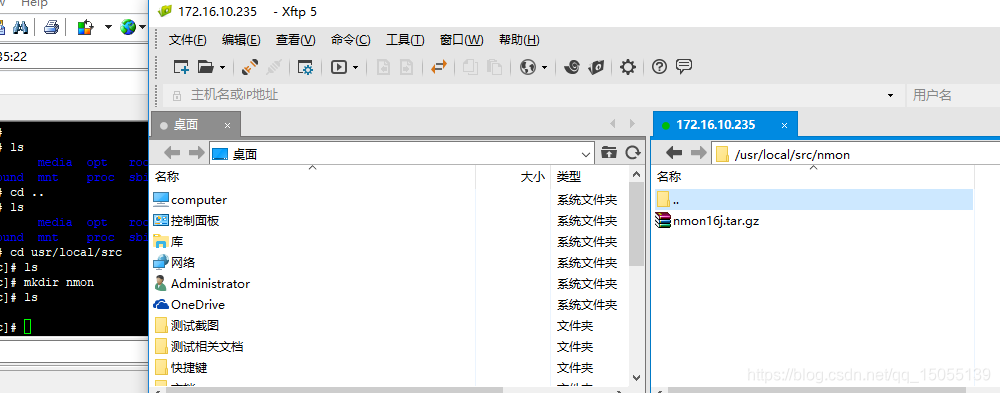Open the 编辑(E) menu
Viewport: 1000px width, 393px height.
pyautogui.click(x=241, y=40)
